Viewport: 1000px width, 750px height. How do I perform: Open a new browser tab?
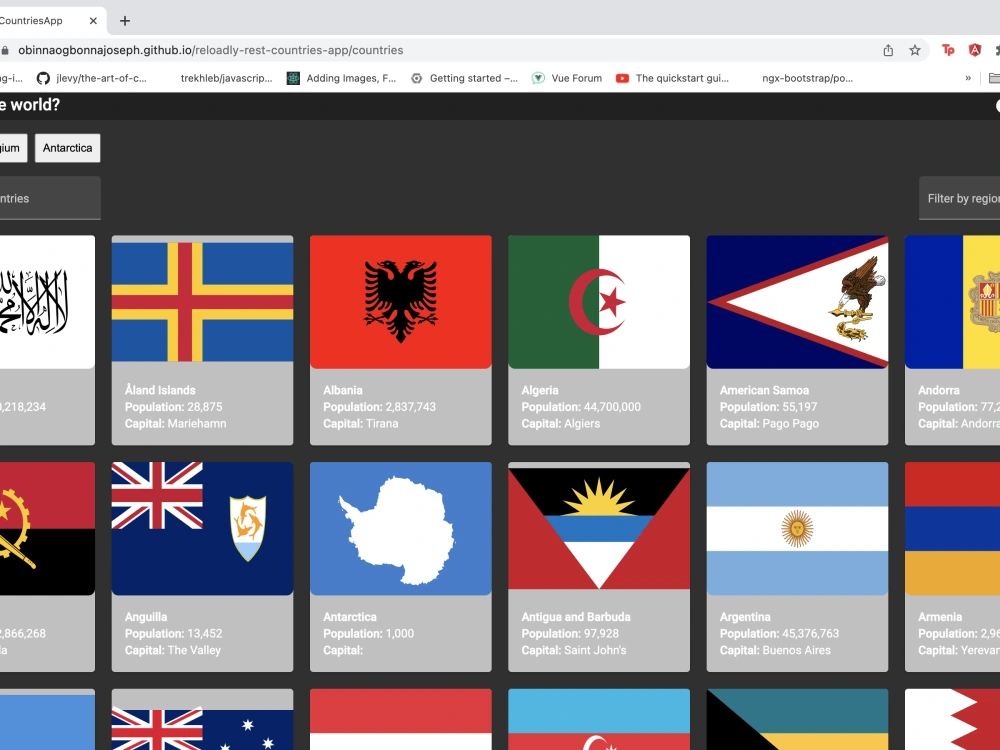coord(125,21)
